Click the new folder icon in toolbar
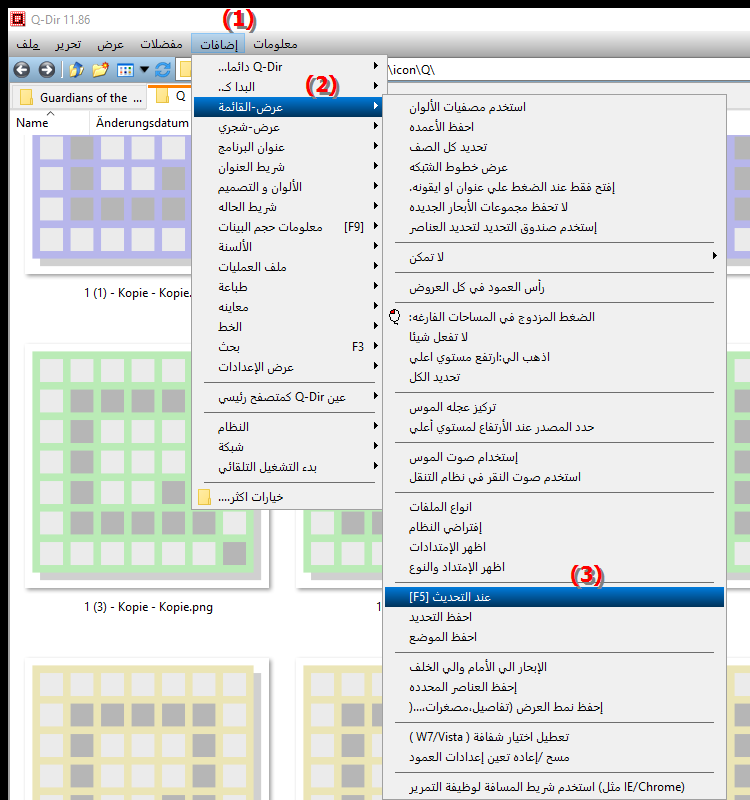750x800 pixels. tap(101, 69)
